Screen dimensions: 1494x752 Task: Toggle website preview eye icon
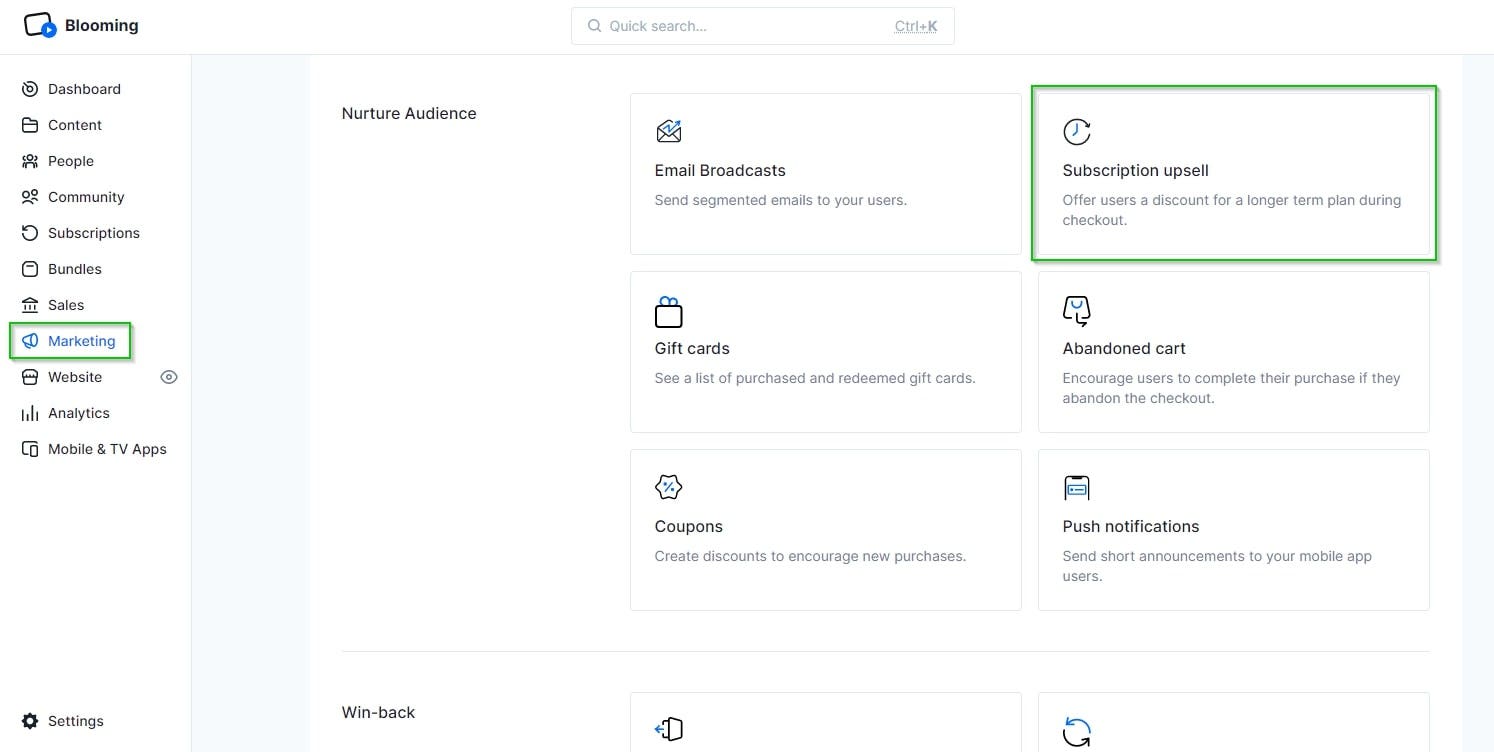169,377
